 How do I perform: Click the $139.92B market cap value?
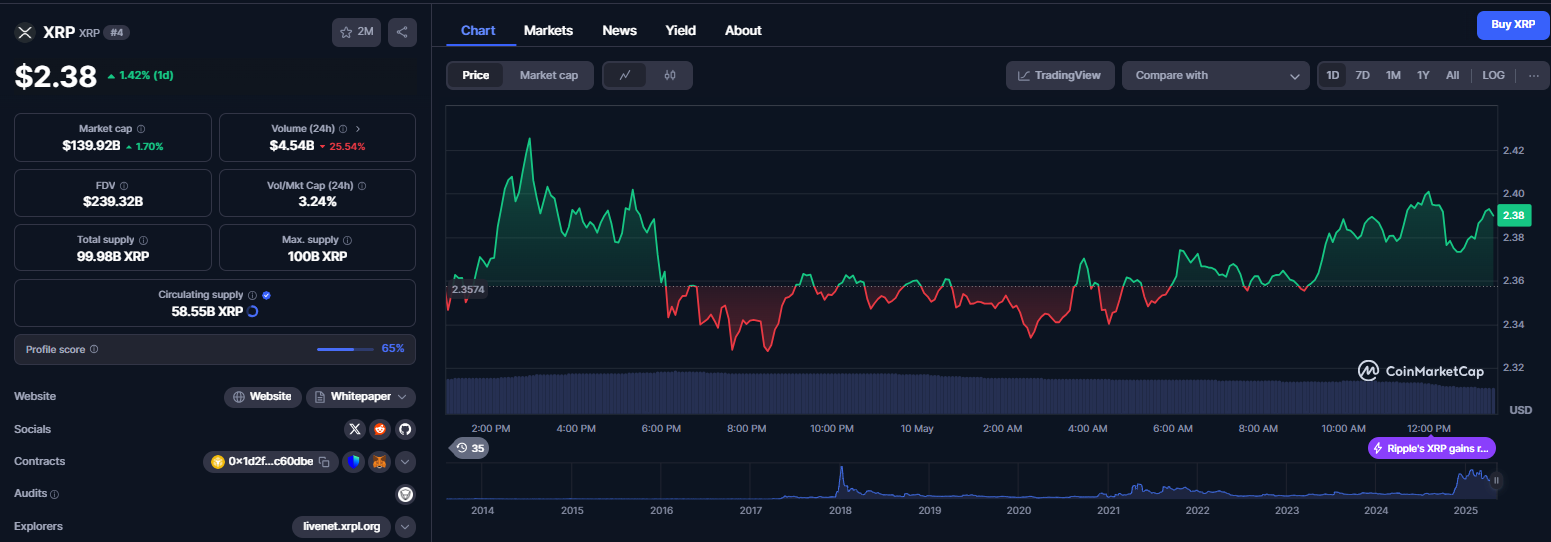(91, 146)
